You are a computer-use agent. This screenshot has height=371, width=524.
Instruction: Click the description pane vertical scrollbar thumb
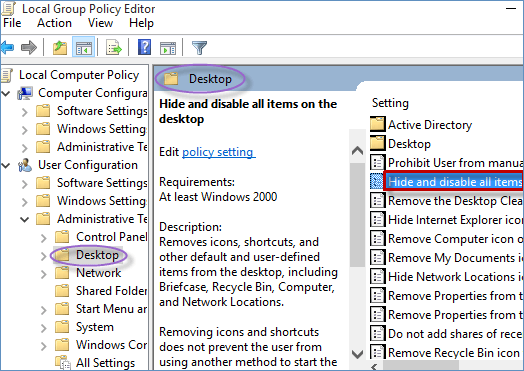coord(358,215)
